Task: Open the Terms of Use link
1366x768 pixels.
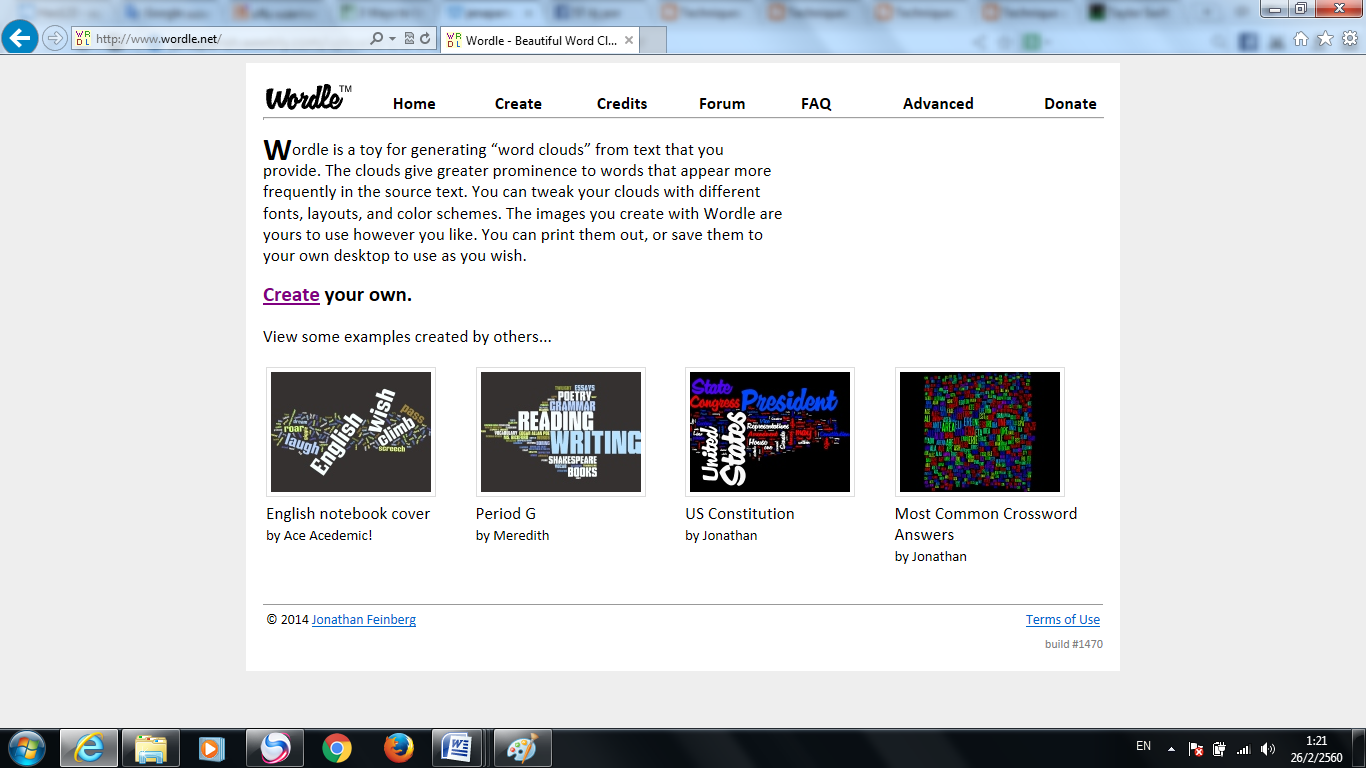Action: point(1063,620)
